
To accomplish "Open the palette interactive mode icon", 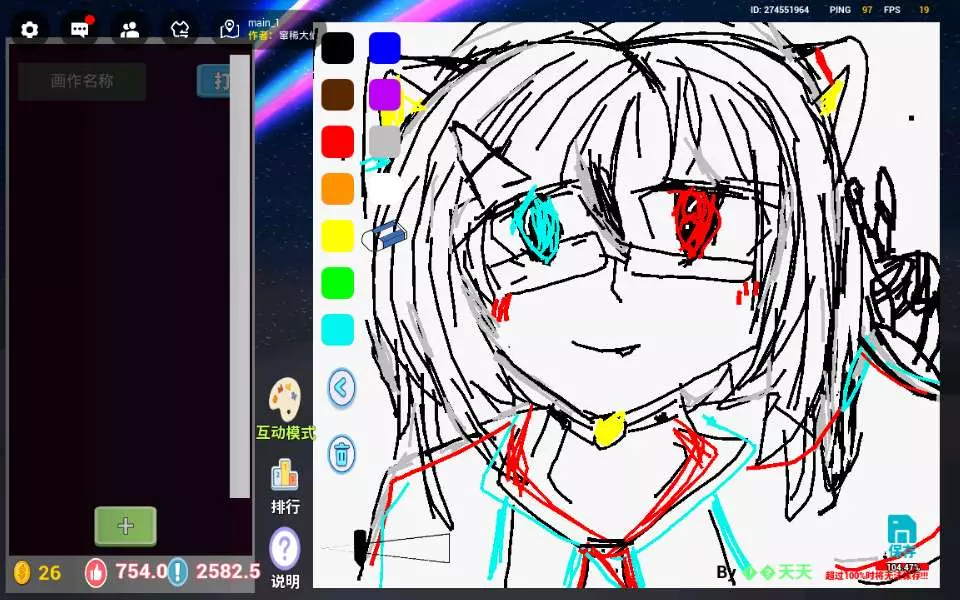I will pyautogui.click(x=285, y=399).
